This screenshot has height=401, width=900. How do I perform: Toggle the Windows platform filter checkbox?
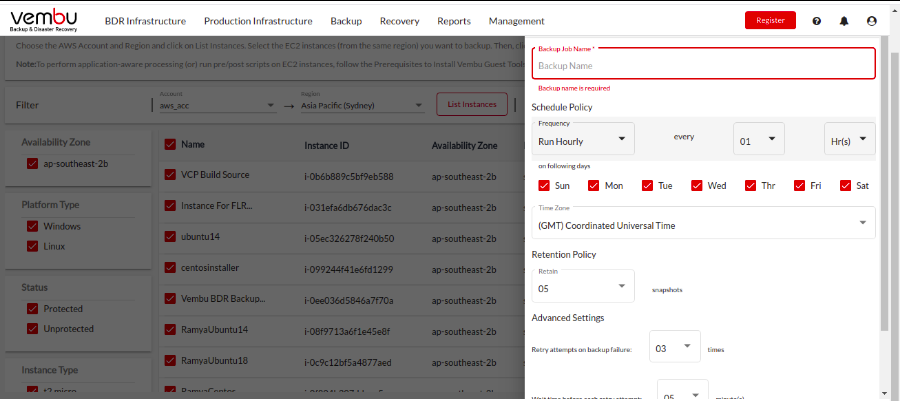pyautogui.click(x=33, y=226)
